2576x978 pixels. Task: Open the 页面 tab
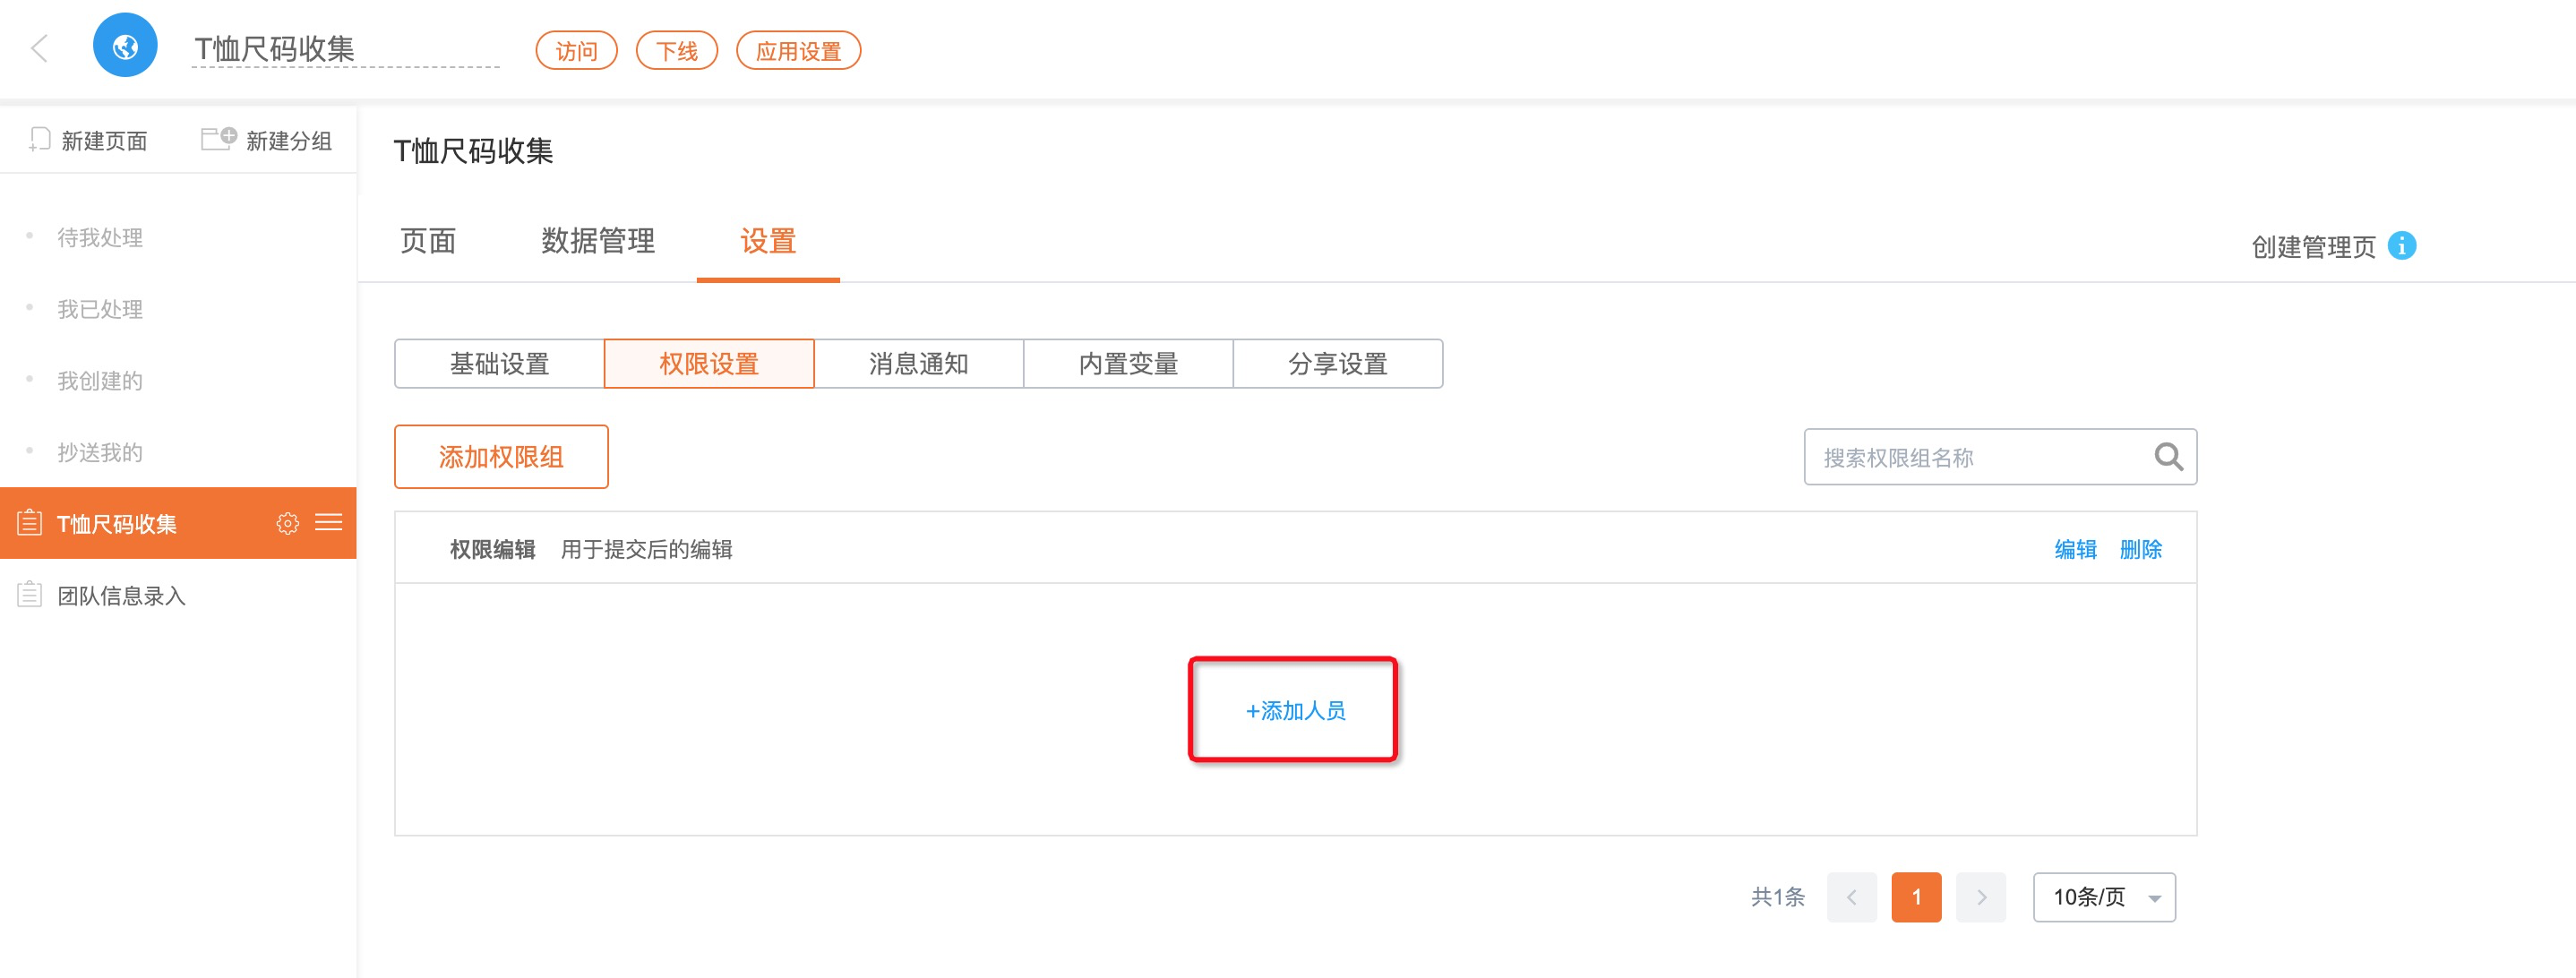point(428,241)
